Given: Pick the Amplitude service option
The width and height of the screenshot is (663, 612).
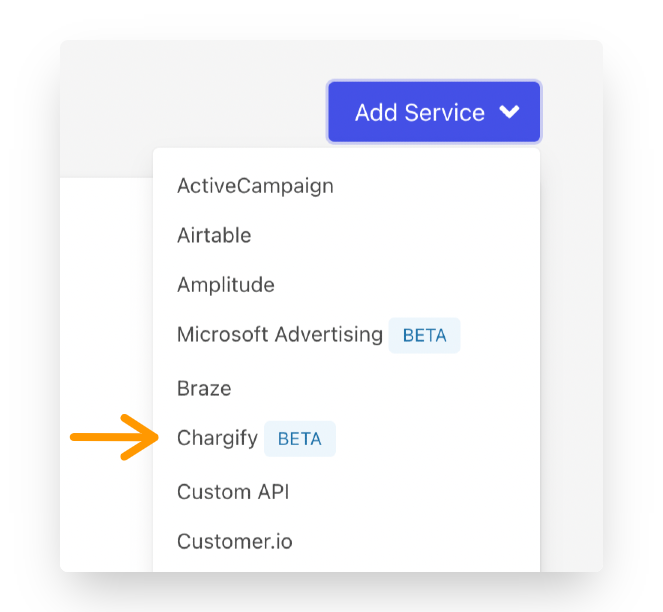Looking at the screenshot, I should point(226,285).
